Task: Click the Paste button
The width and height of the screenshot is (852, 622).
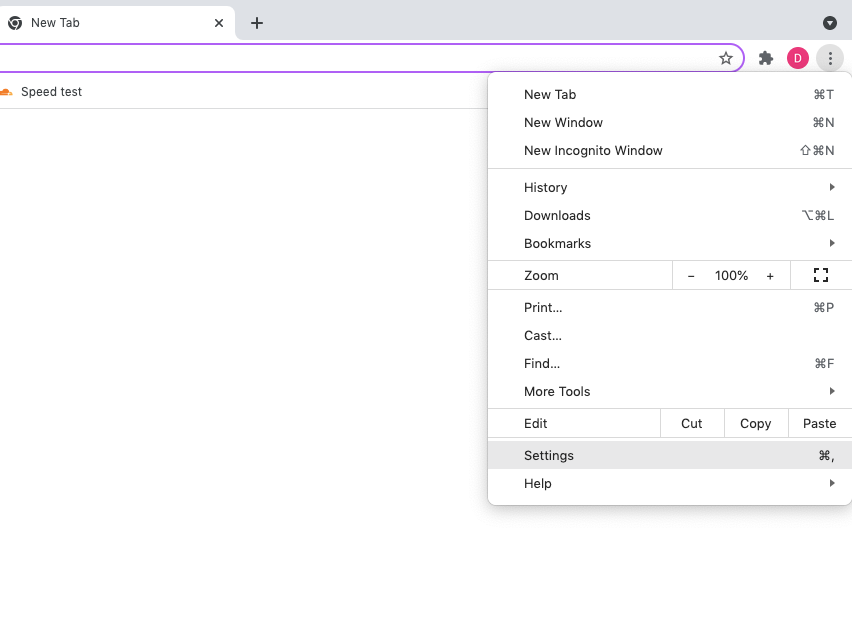Action: 820,423
